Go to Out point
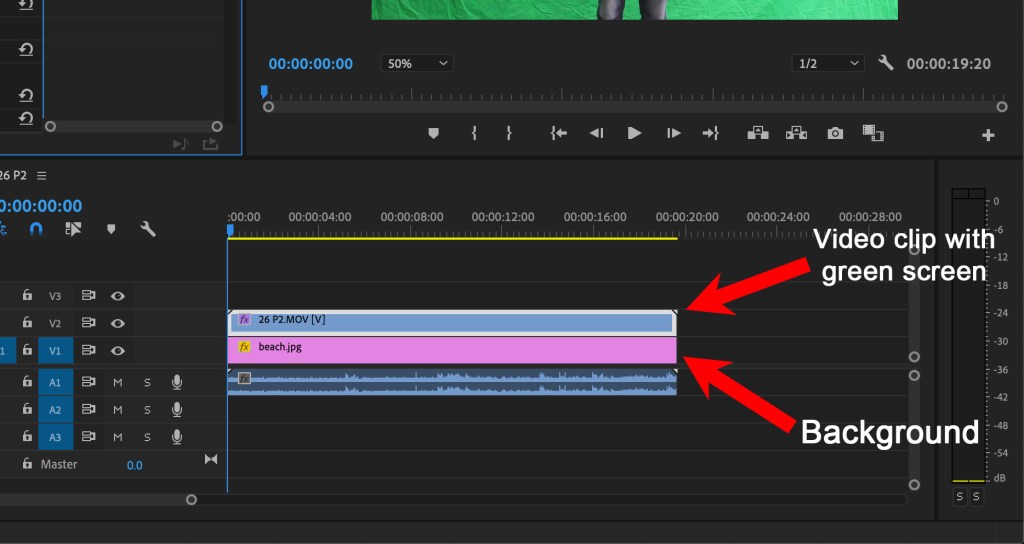Viewport: 1024px width, 544px height. pos(711,133)
